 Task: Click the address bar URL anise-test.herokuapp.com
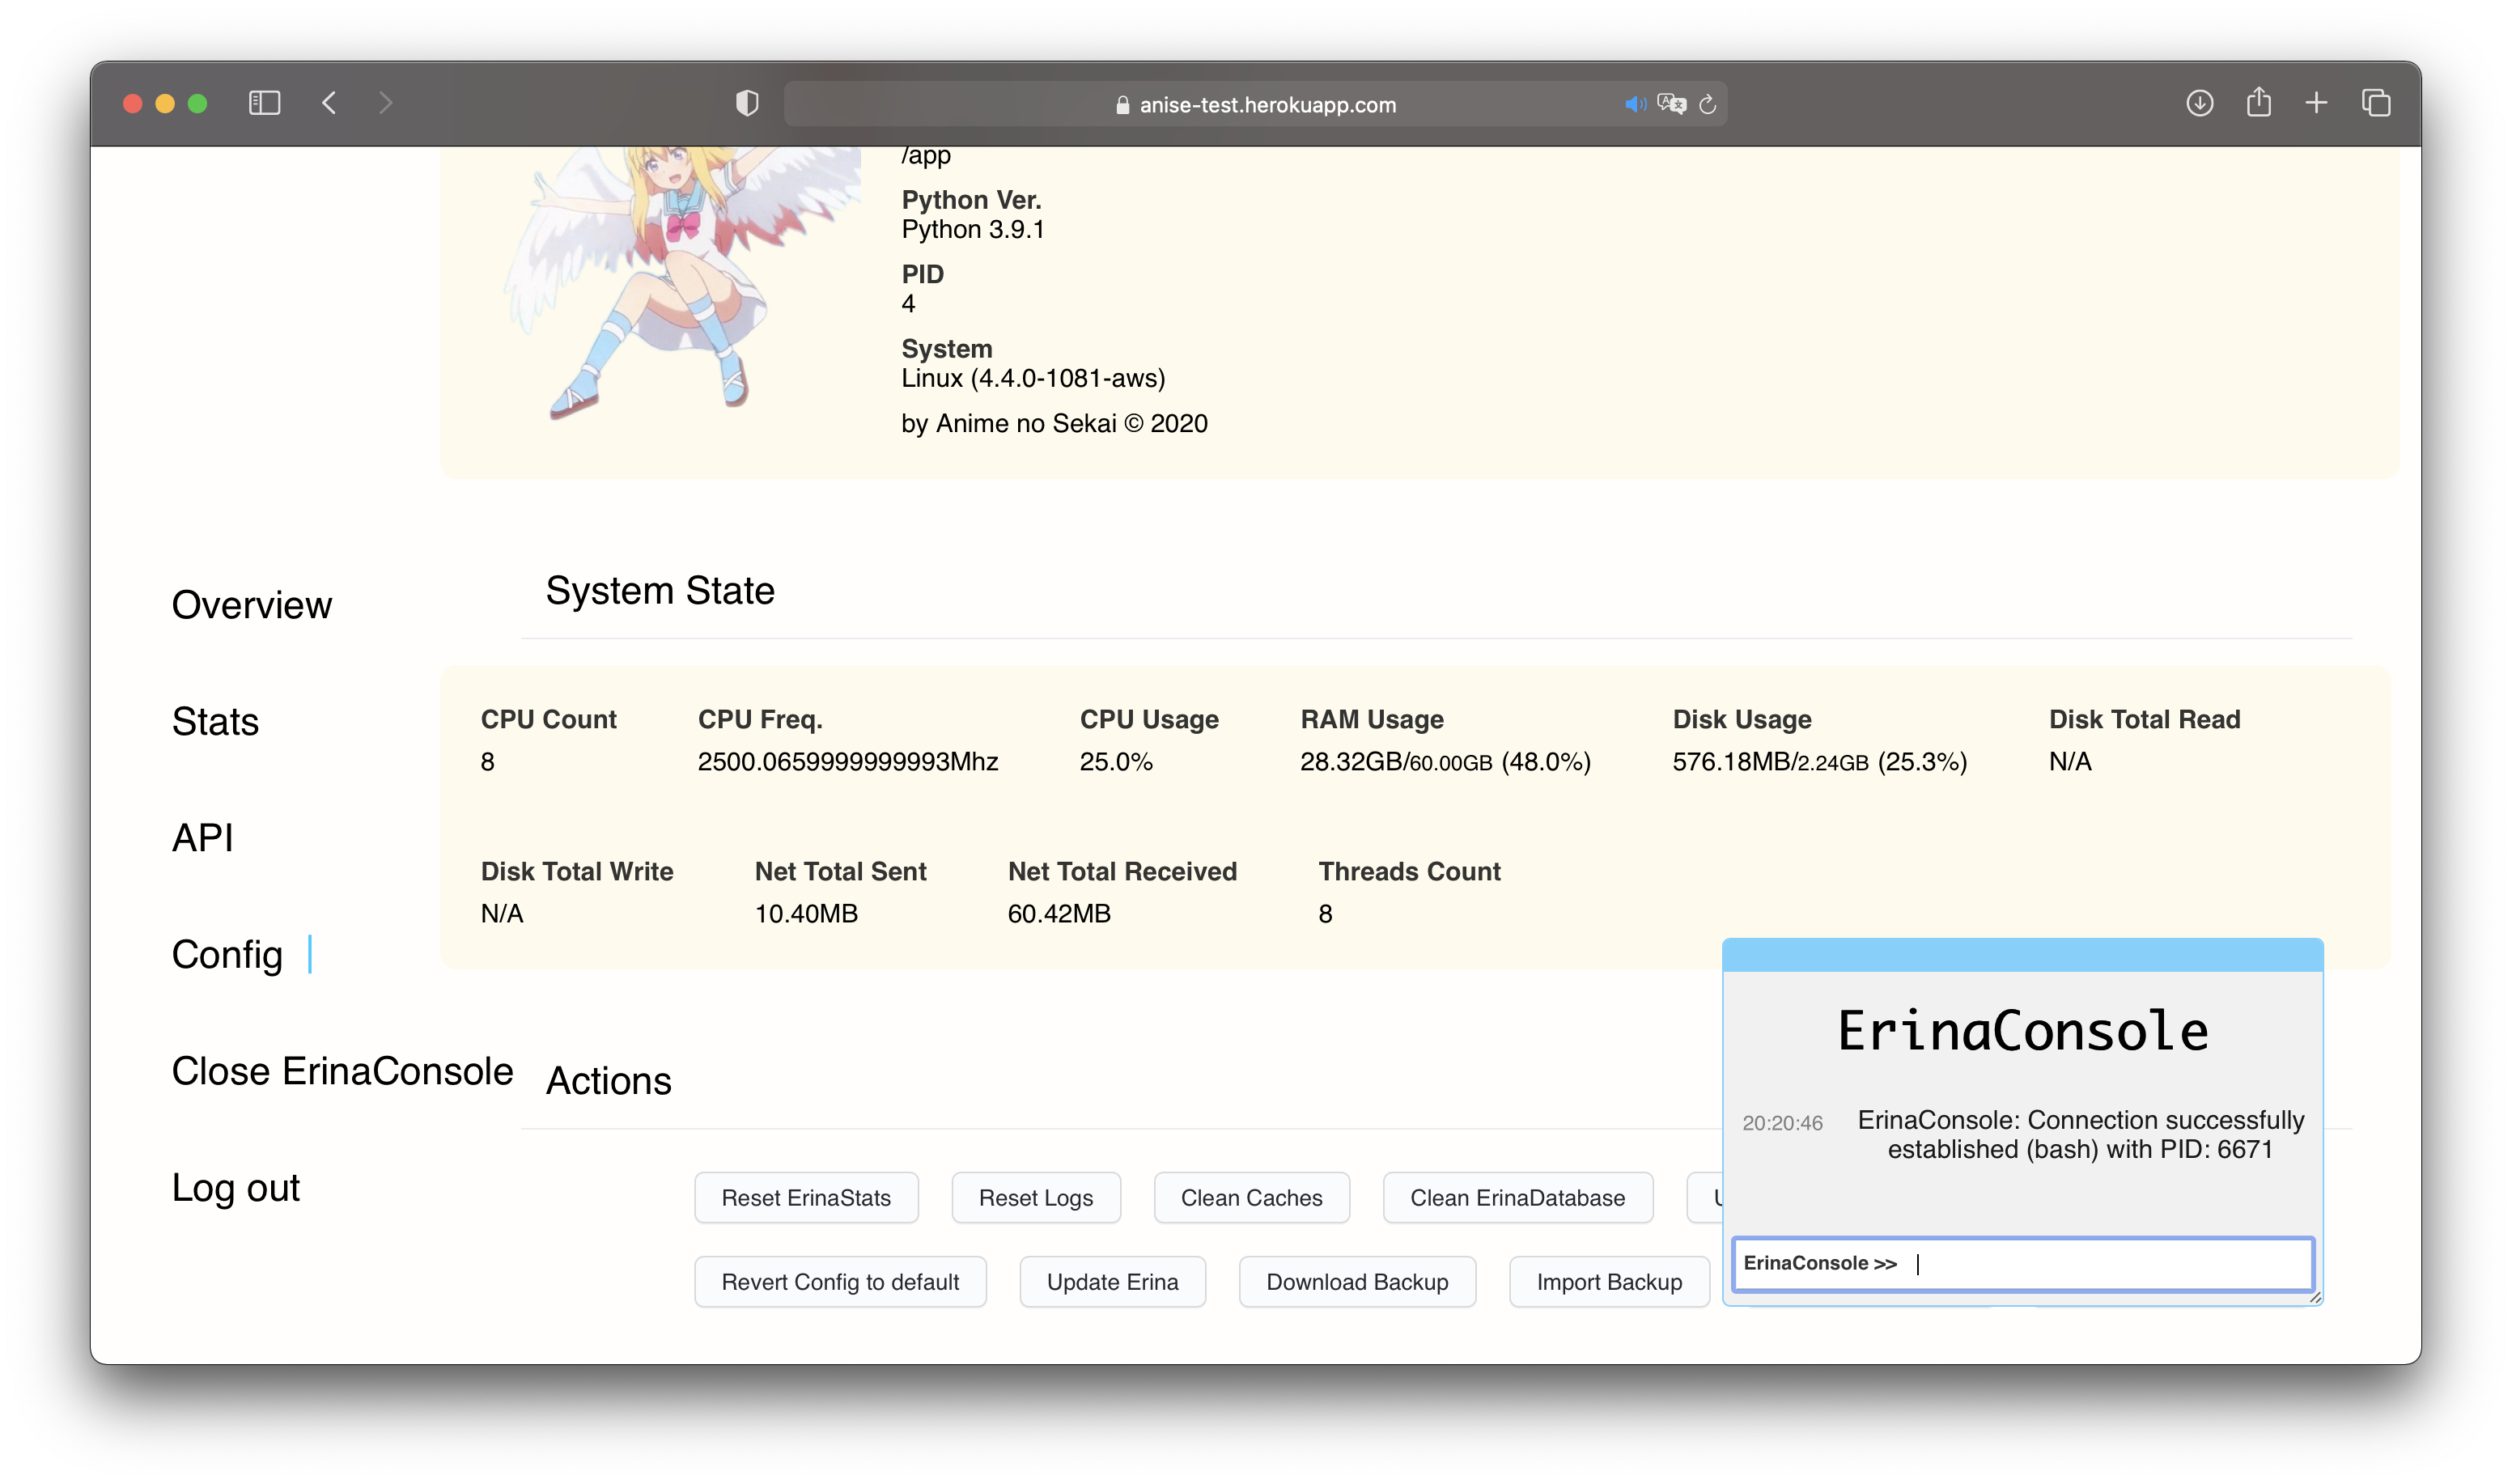(x=1267, y=105)
